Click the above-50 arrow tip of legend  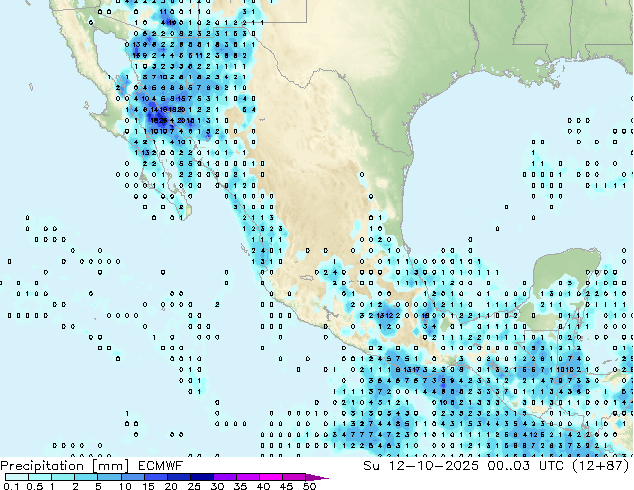(x=317, y=477)
